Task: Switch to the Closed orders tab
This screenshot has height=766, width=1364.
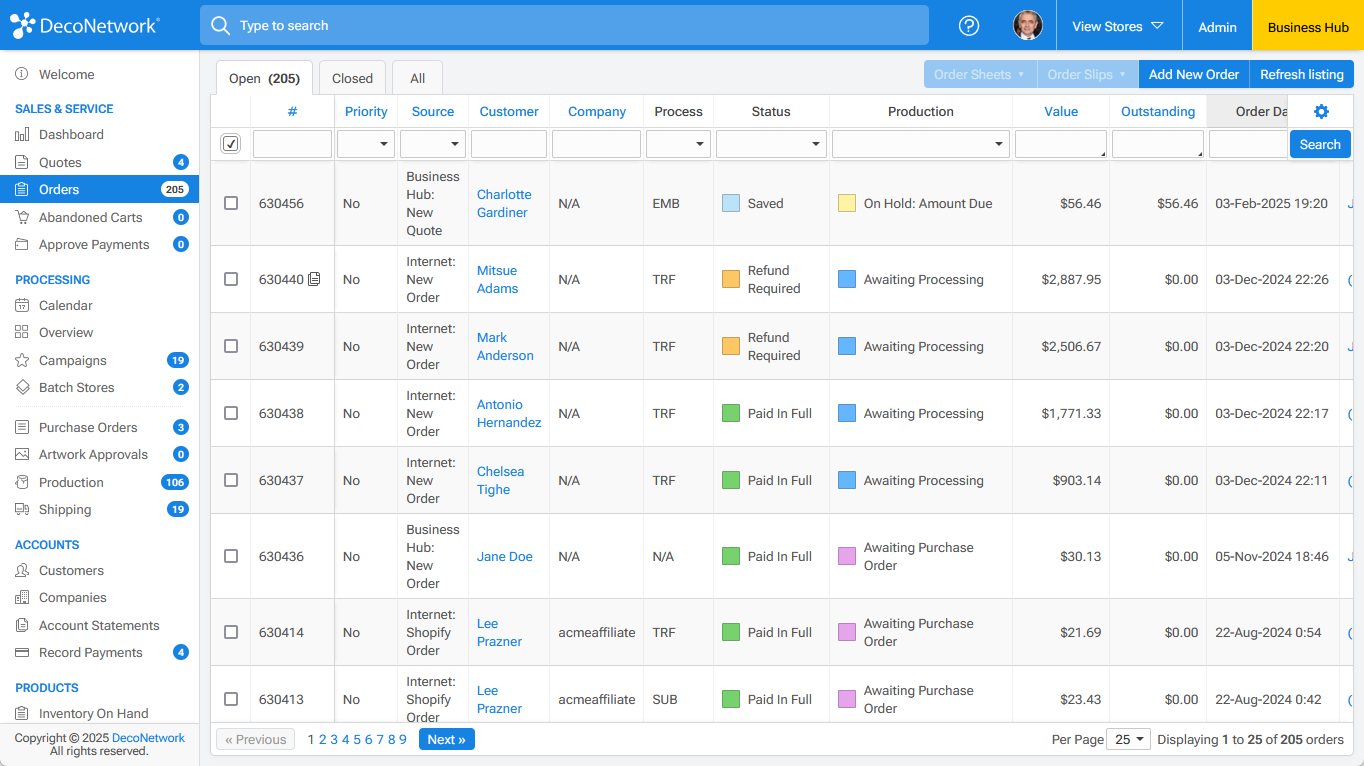Action: pyautogui.click(x=352, y=78)
